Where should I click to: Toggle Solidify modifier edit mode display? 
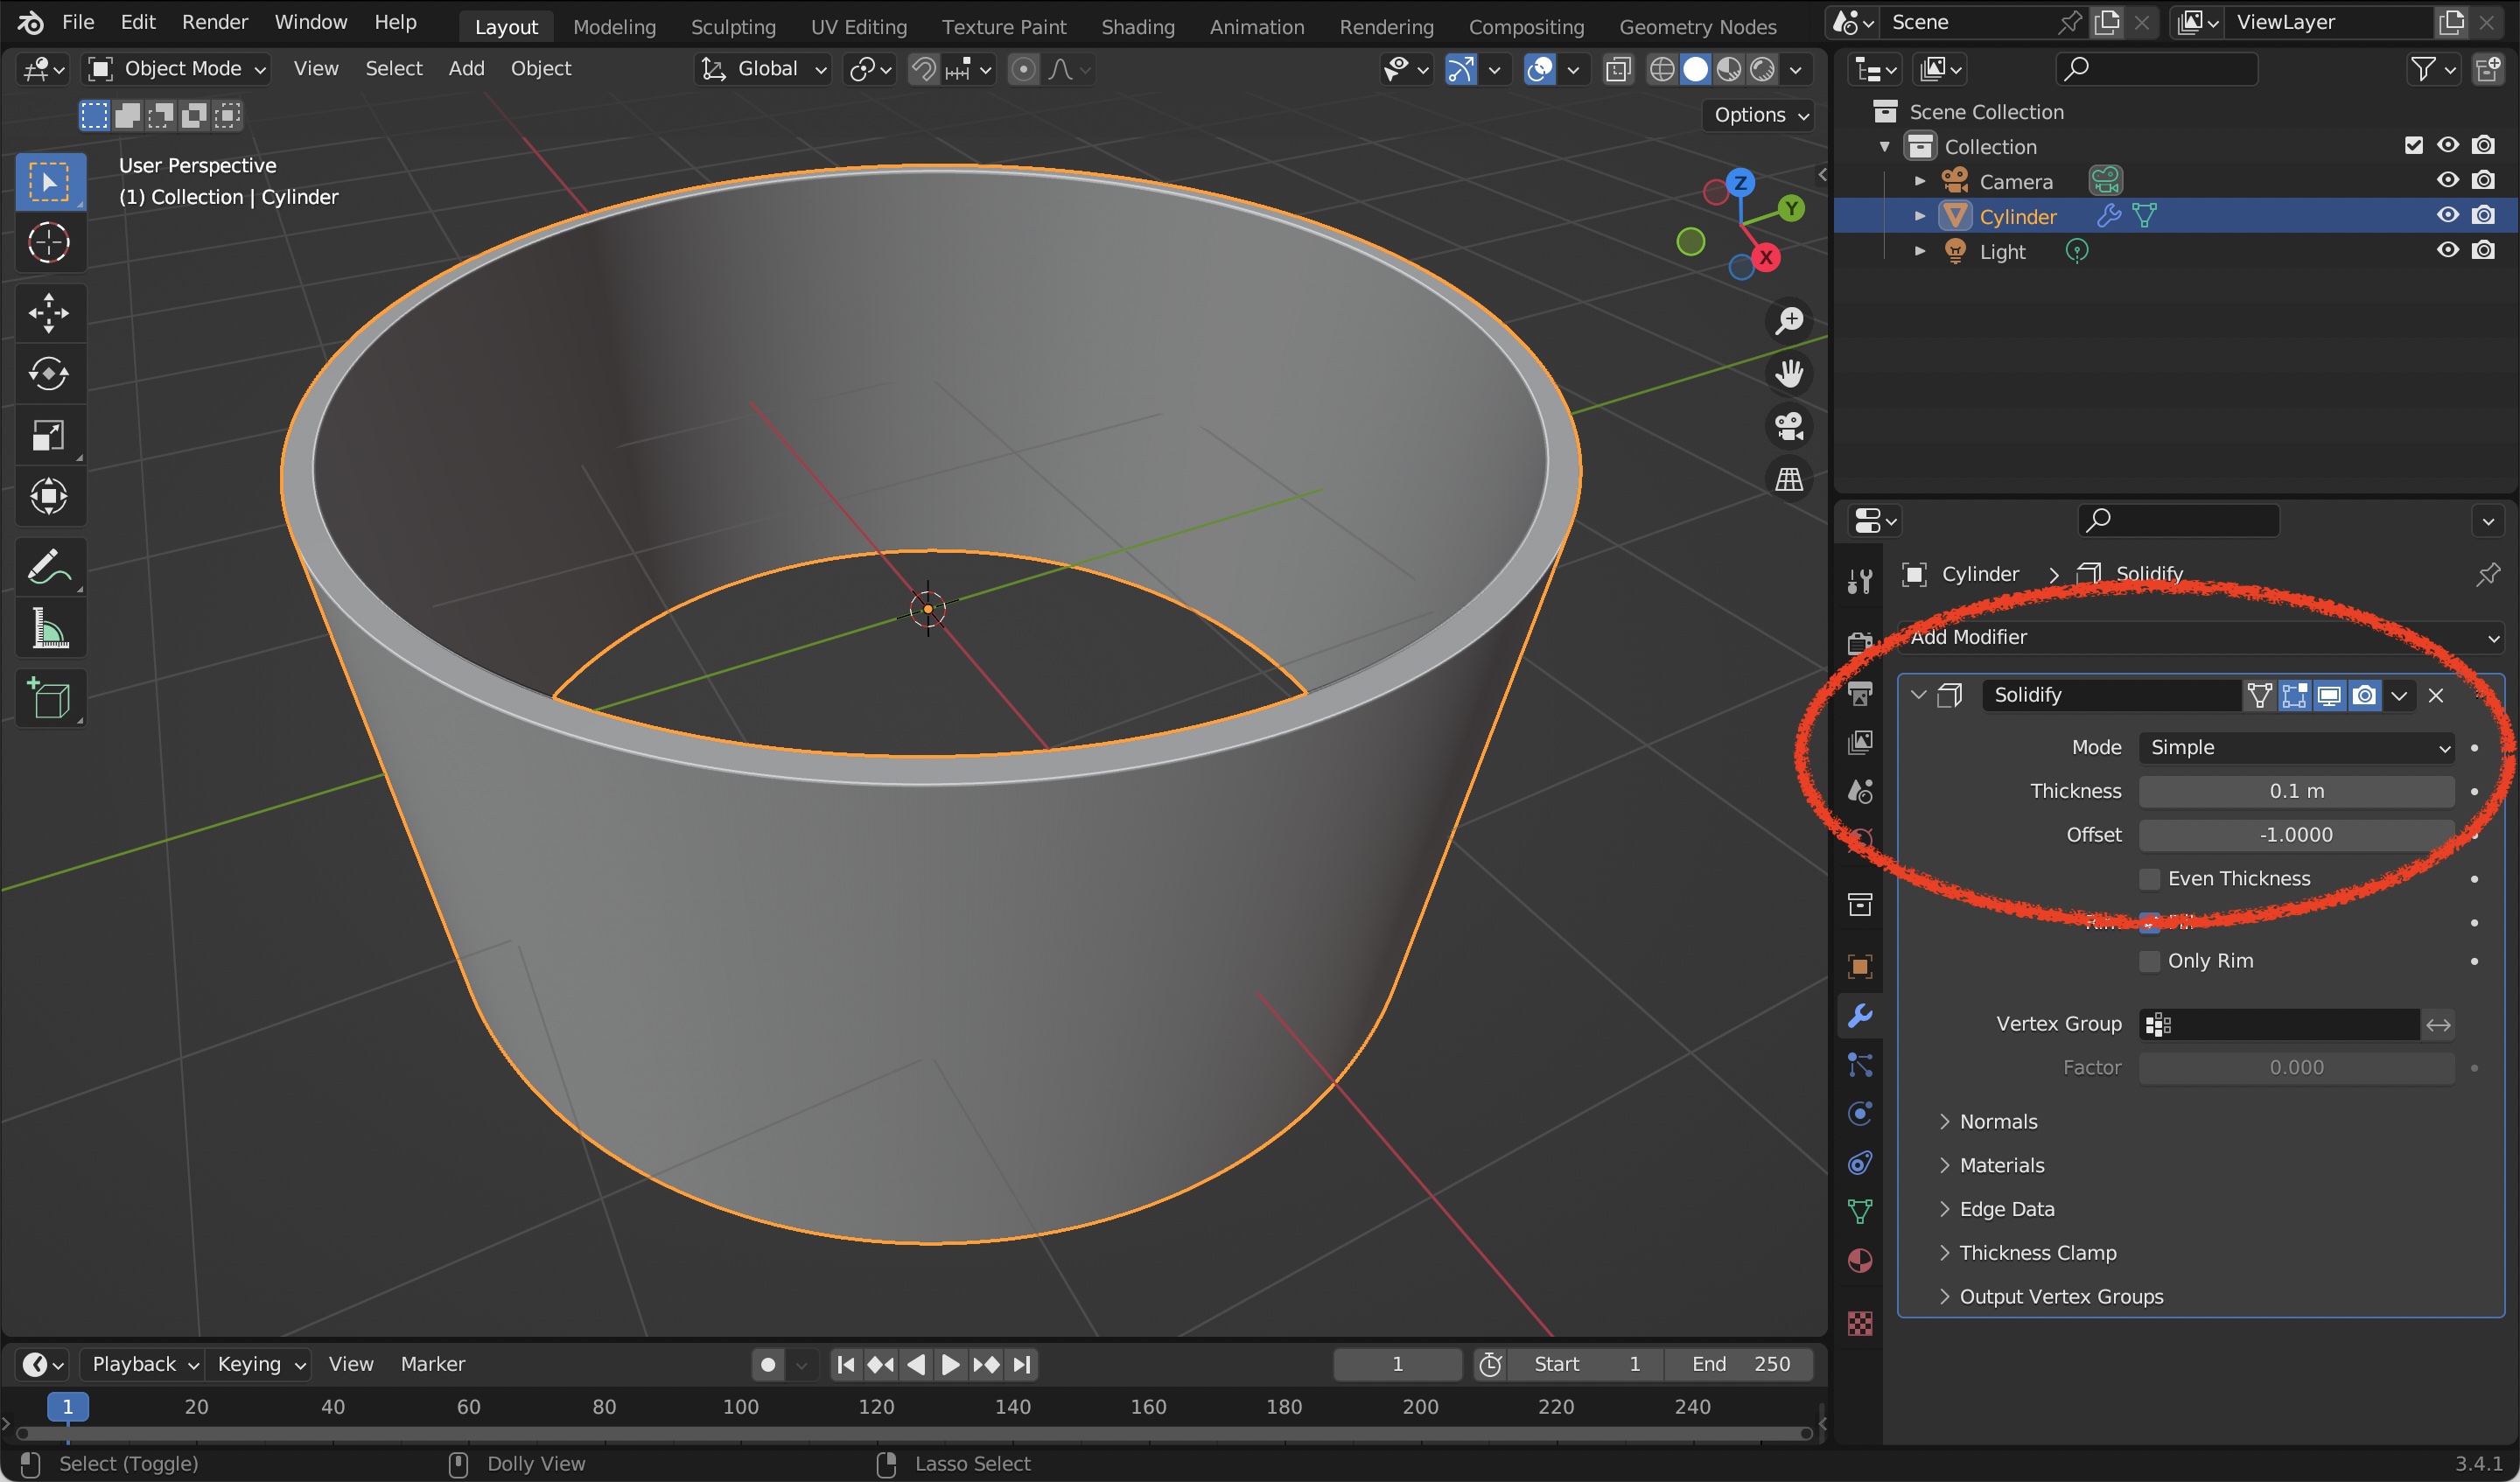(2294, 695)
